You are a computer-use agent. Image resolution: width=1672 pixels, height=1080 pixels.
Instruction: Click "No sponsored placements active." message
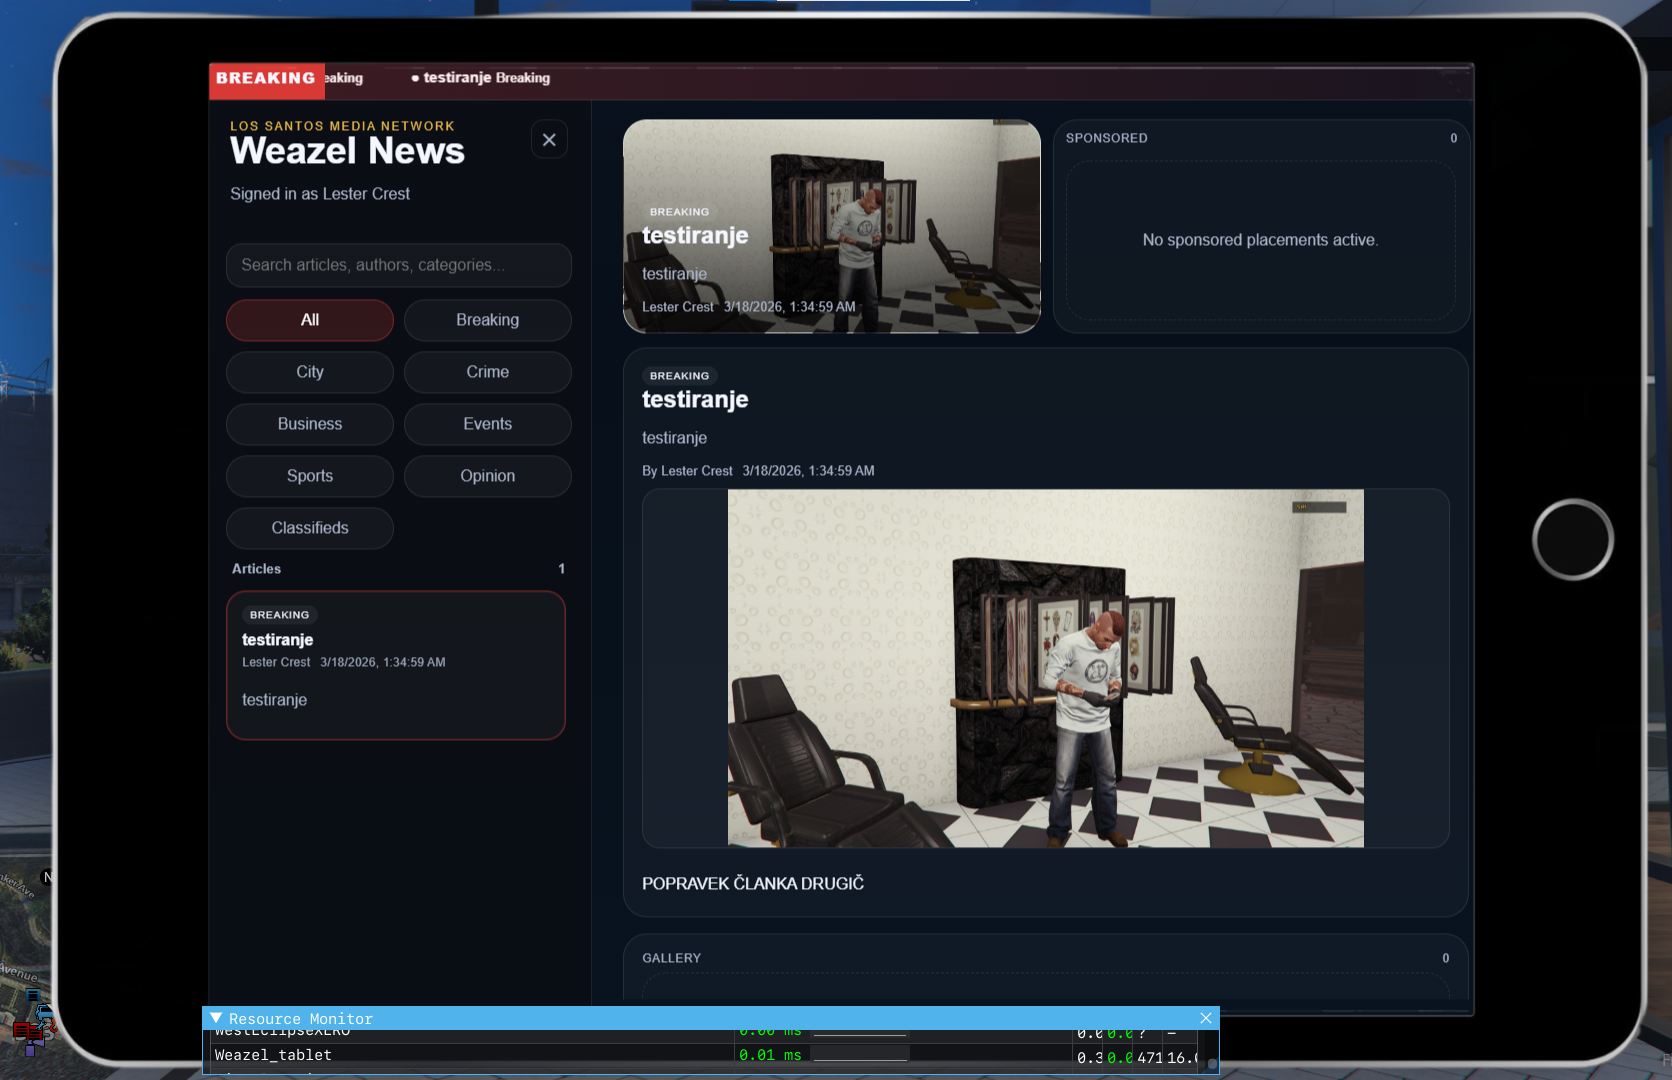(1260, 240)
